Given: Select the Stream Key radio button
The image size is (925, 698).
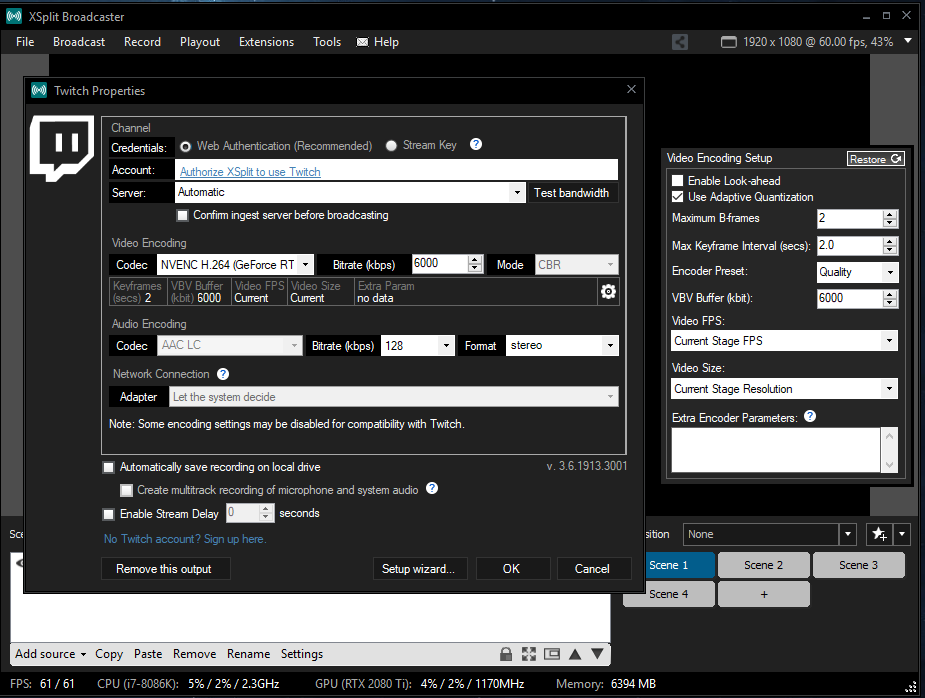Looking at the screenshot, I should tap(391, 145).
